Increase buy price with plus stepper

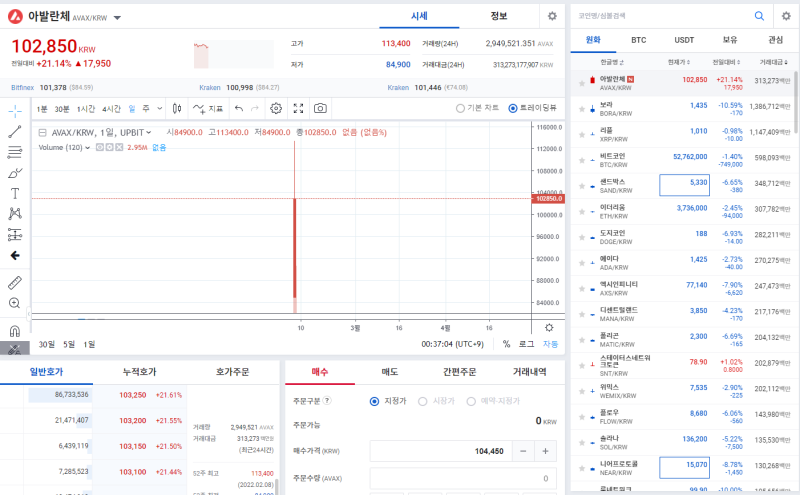(x=545, y=451)
